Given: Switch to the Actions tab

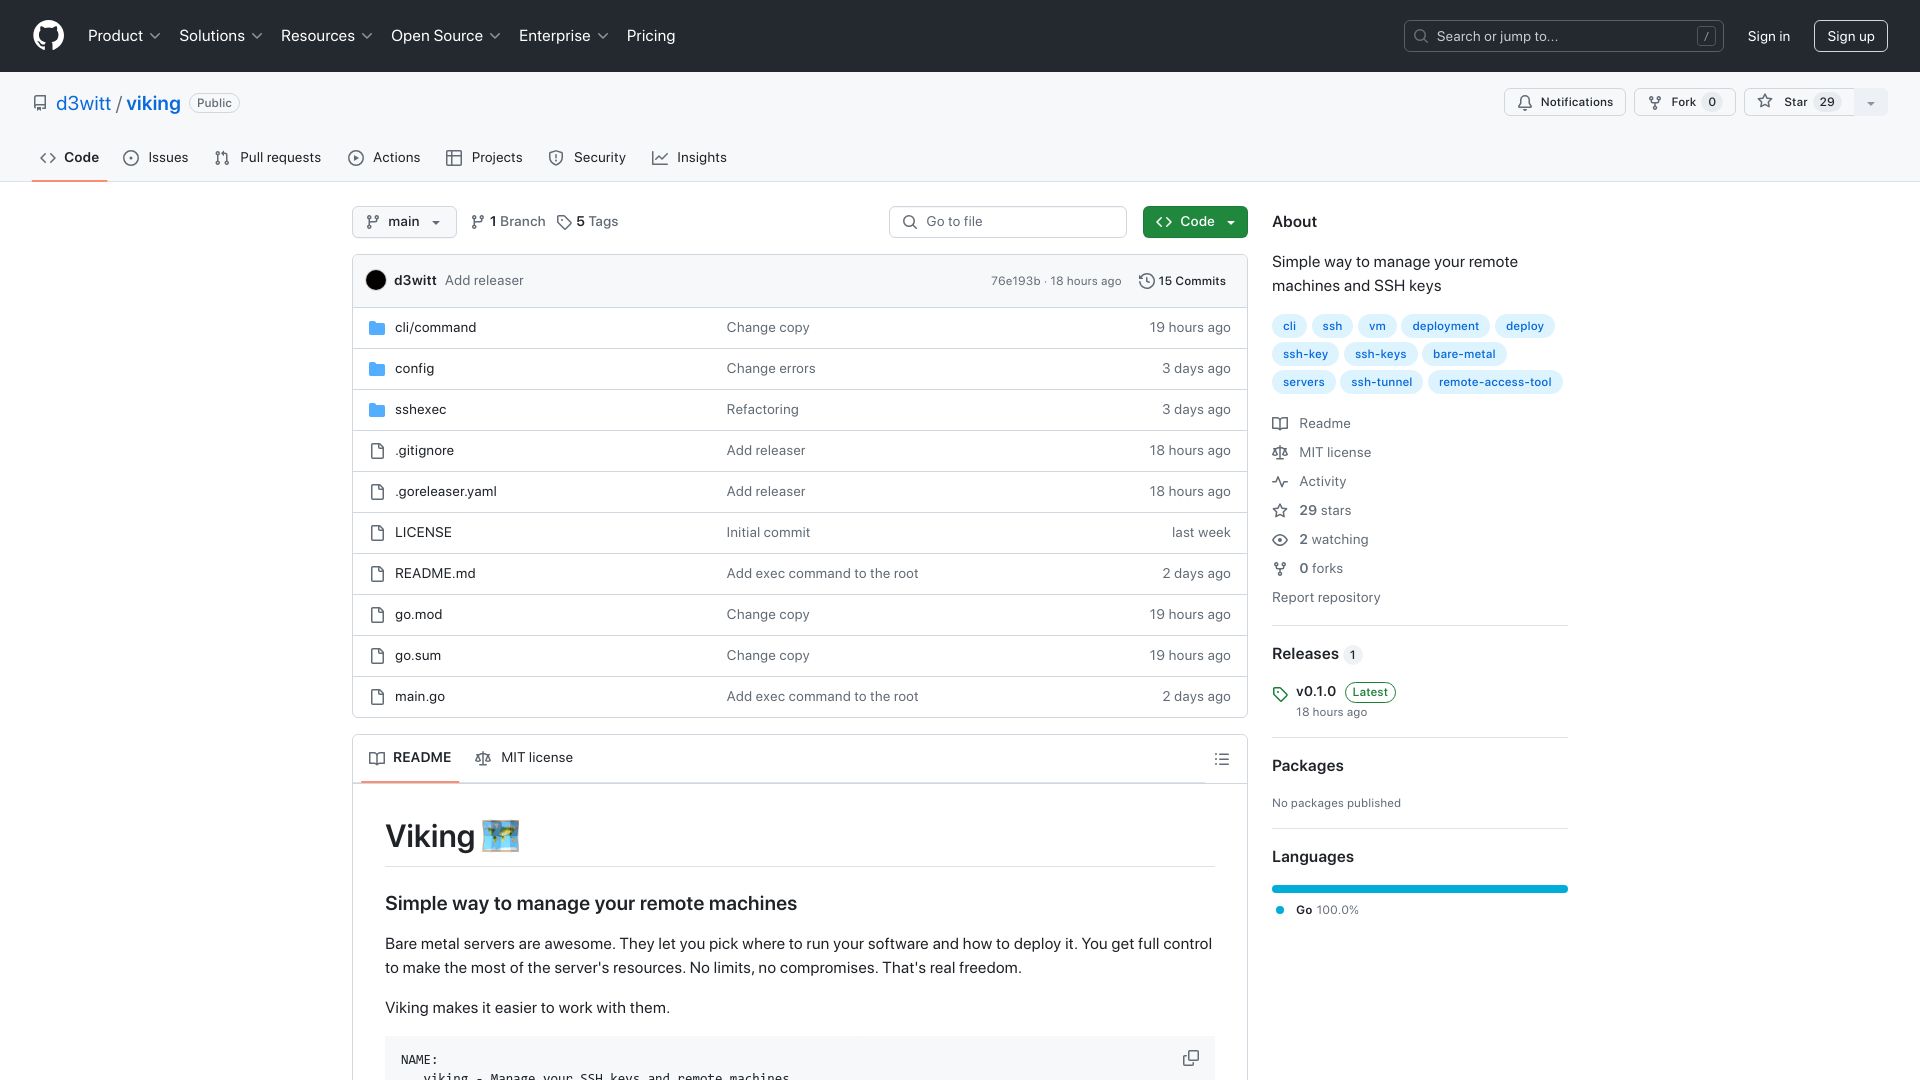Looking at the screenshot, I should 384,158.
